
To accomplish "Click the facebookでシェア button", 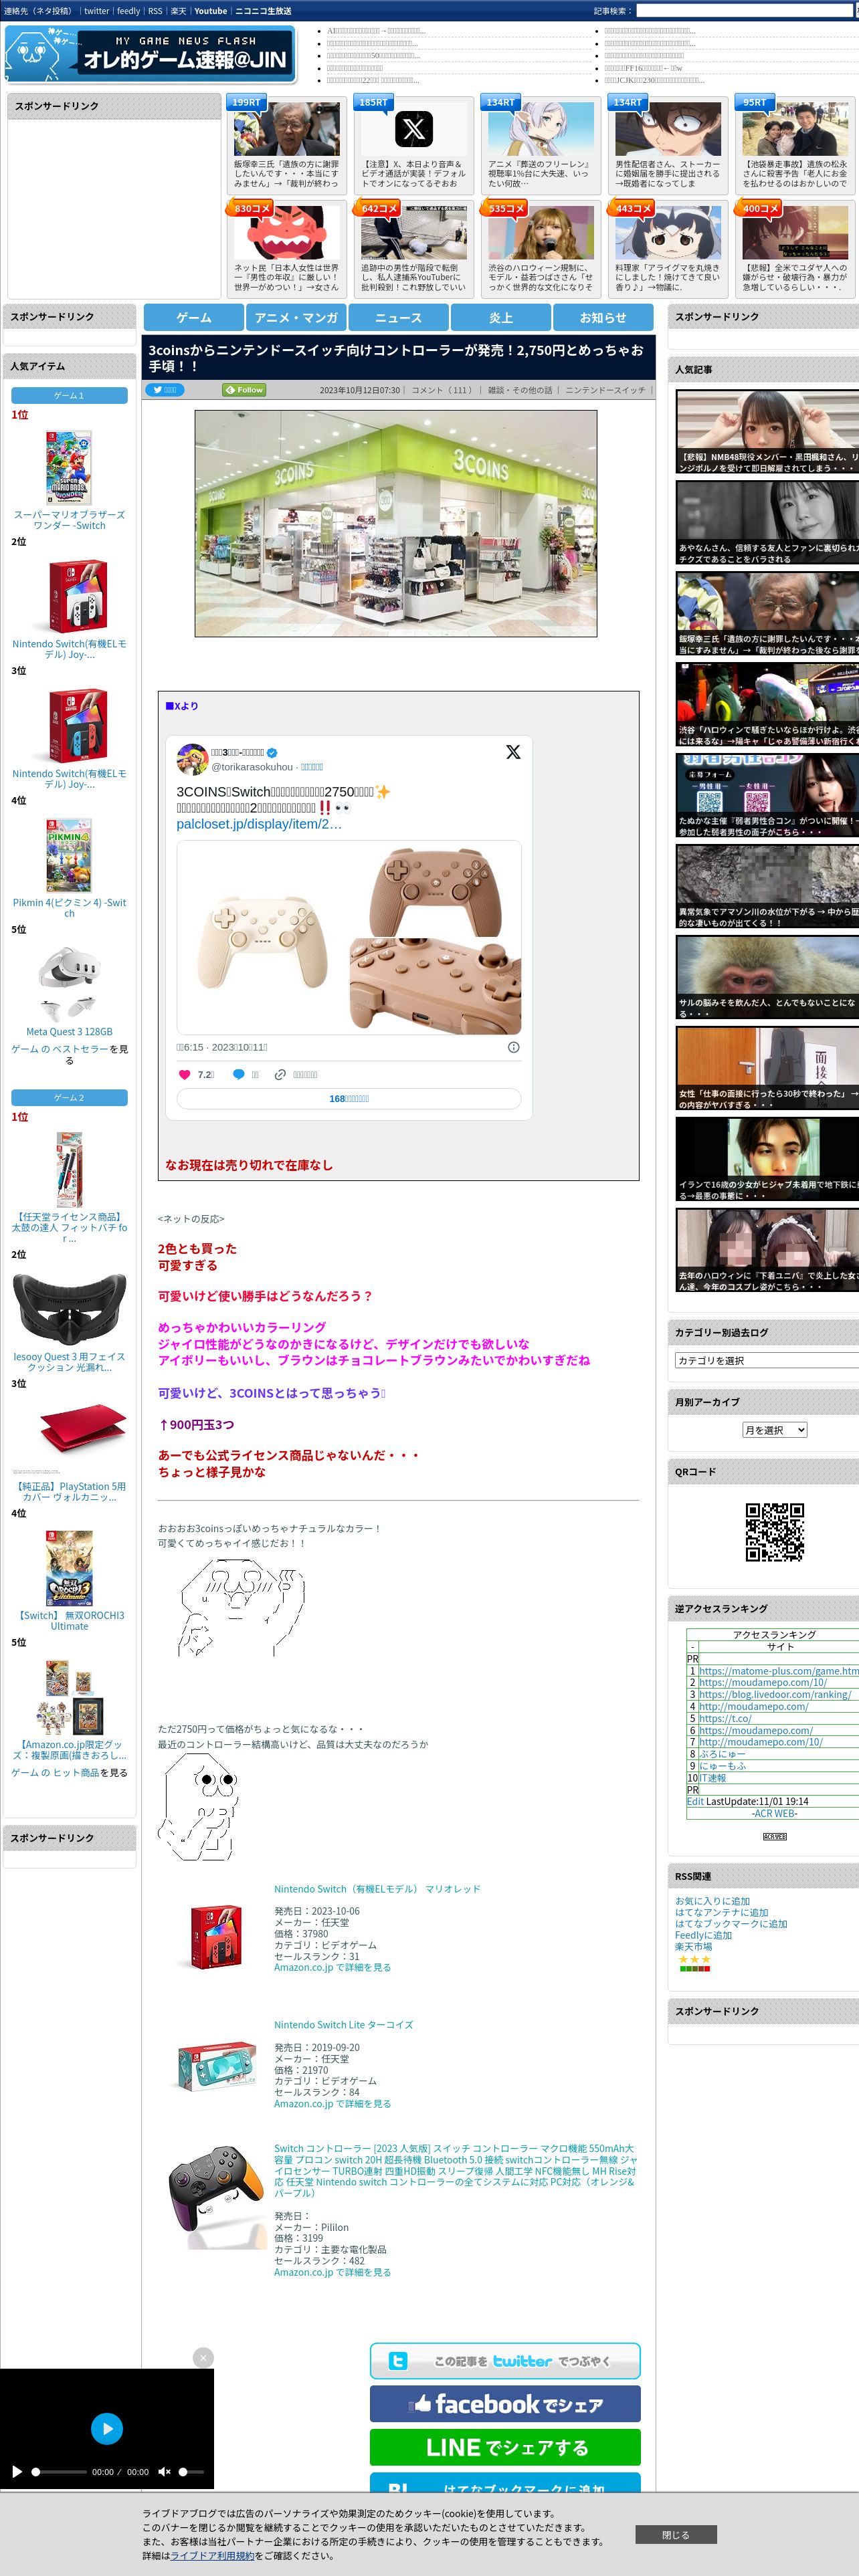I will point(505,2404).
